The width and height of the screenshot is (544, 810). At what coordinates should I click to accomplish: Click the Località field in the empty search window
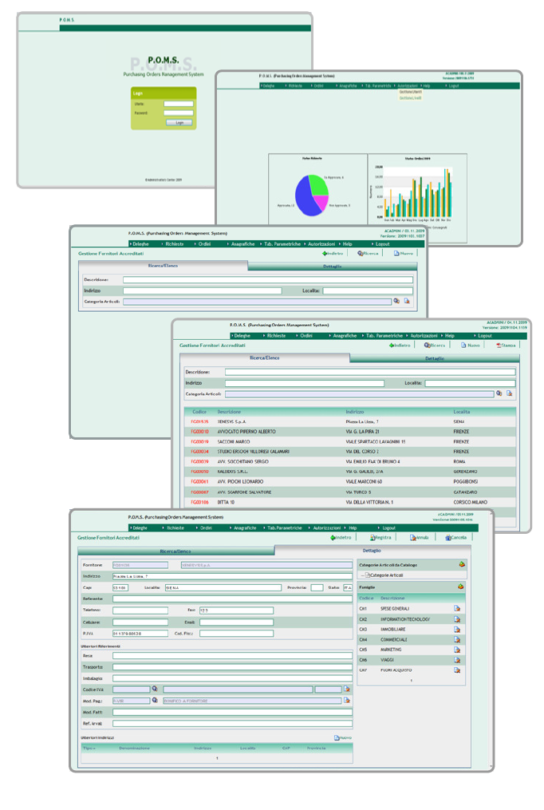[367, 291]
